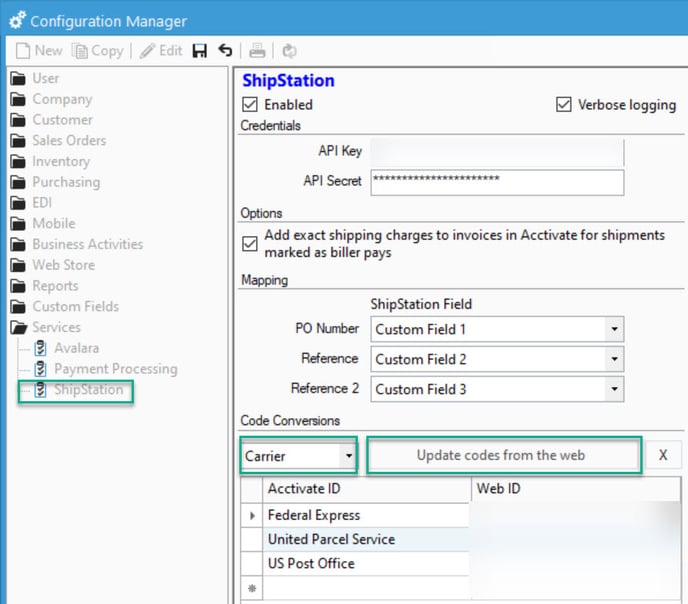Select the Avalara service item
Image resolution: width=688 pixels, height=604 pixels.
(x=67, y=348)
